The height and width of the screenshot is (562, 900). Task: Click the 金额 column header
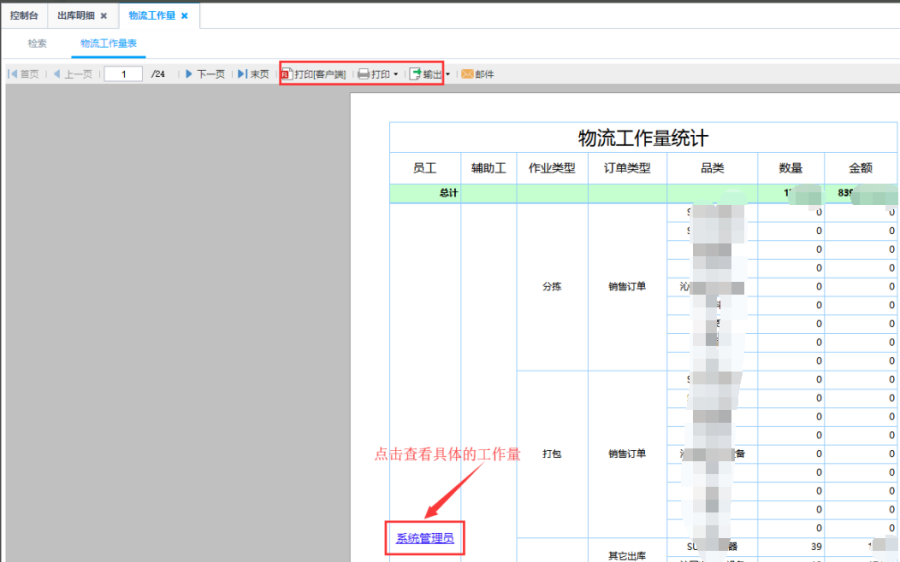click(x=861, y=168)
